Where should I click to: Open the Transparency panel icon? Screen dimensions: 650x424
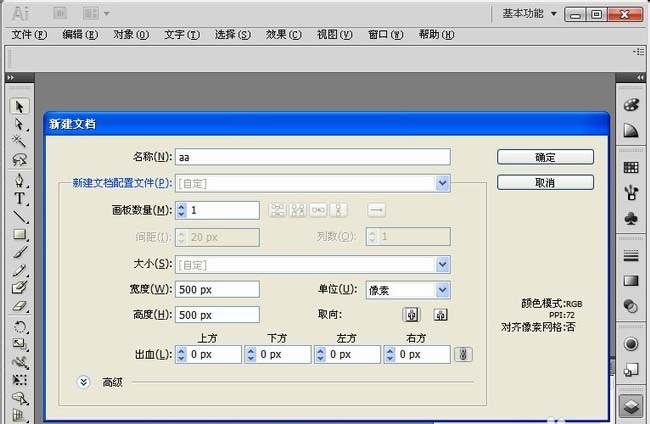click(631, 307)
